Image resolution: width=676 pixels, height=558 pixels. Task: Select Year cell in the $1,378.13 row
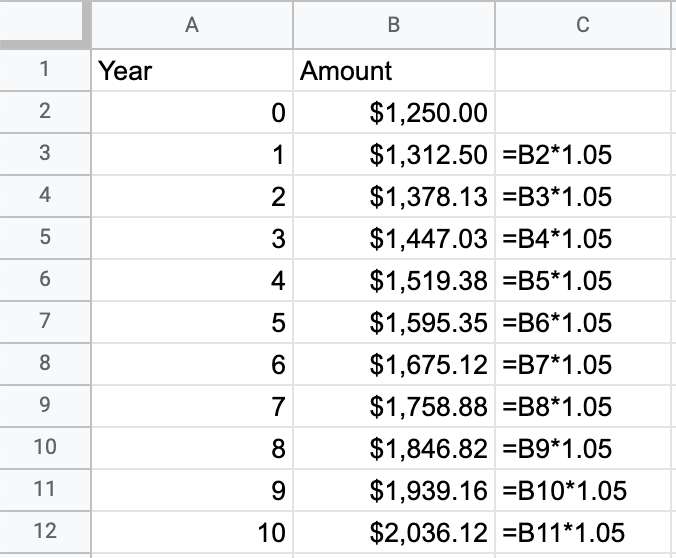192,196
